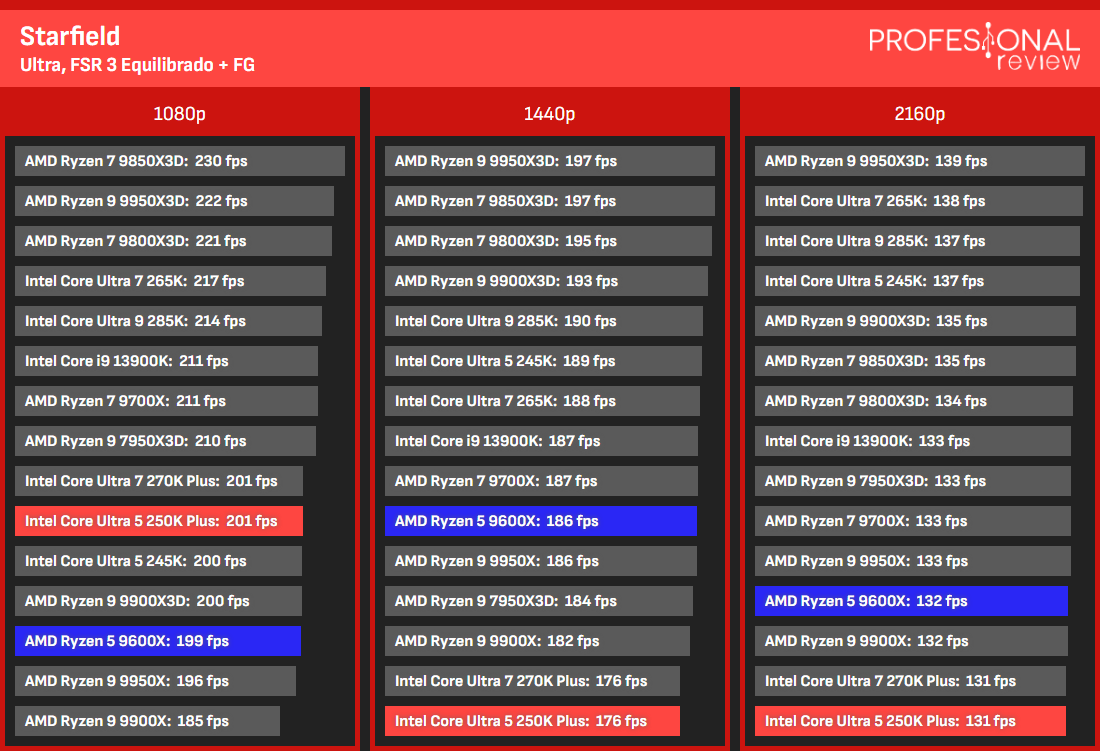
Task: Select the Intel Core Ultra 9 285K 190 fps bar
Action: 544,320
